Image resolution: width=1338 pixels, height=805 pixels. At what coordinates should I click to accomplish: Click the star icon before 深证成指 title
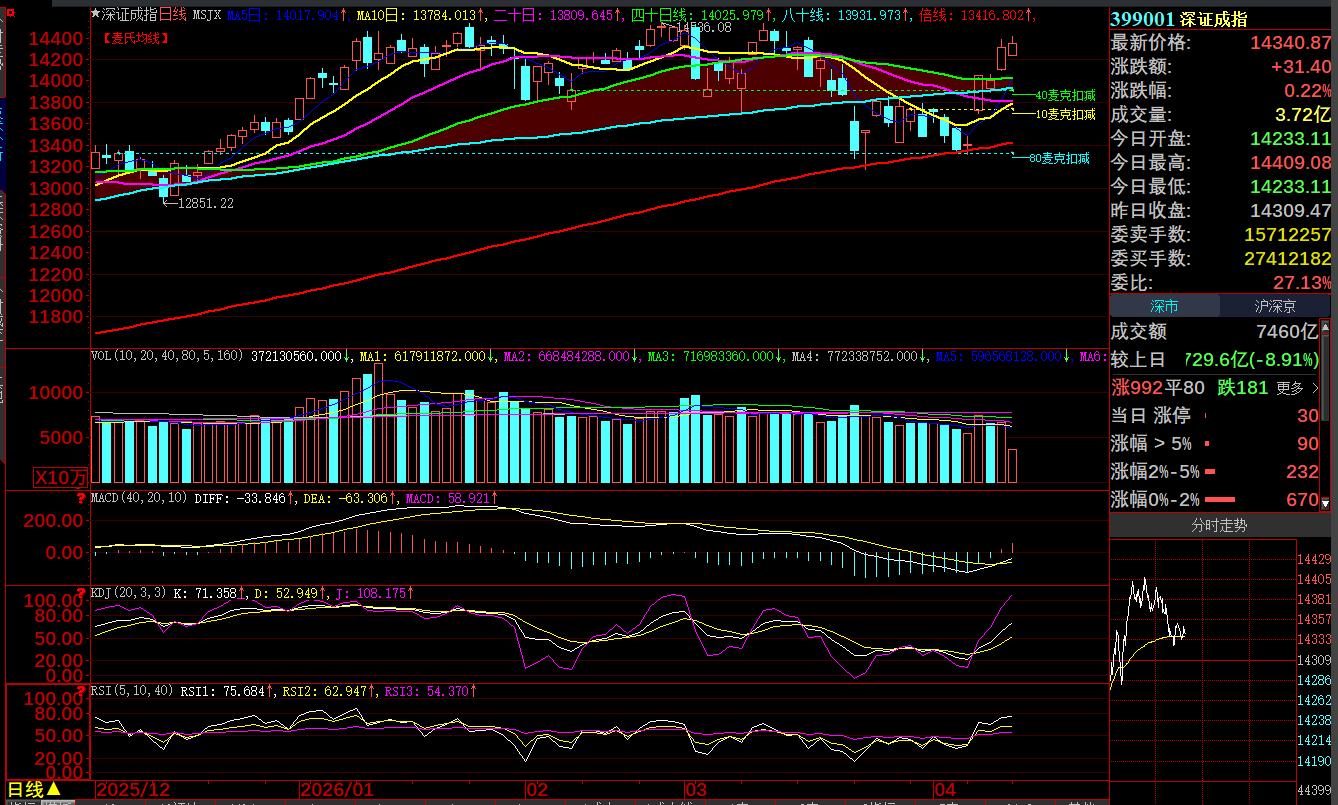95,15
